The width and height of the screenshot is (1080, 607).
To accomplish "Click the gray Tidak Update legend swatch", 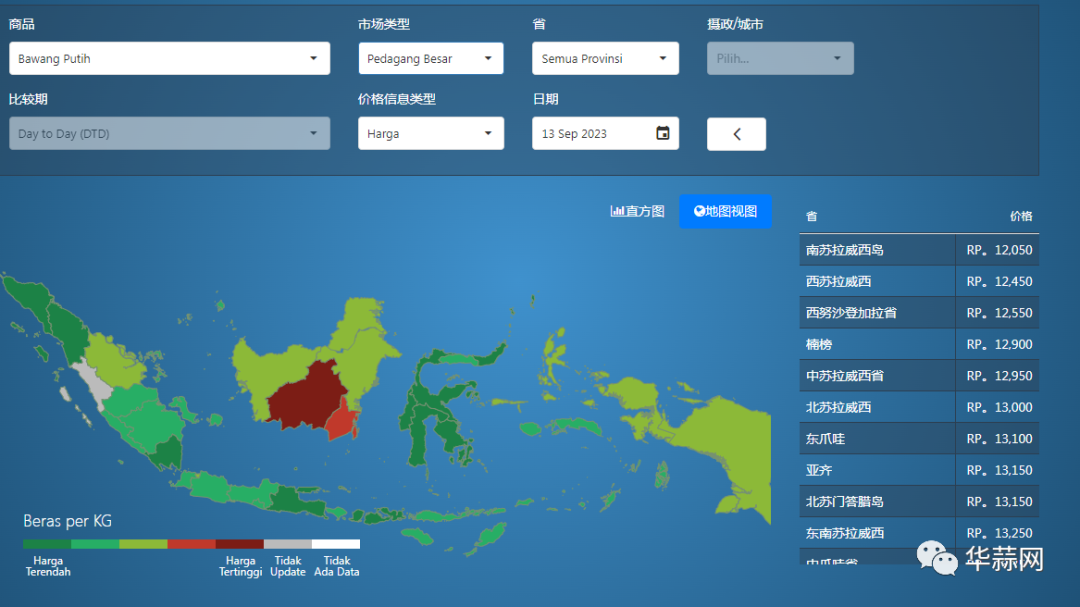I will tap(288, 544).
